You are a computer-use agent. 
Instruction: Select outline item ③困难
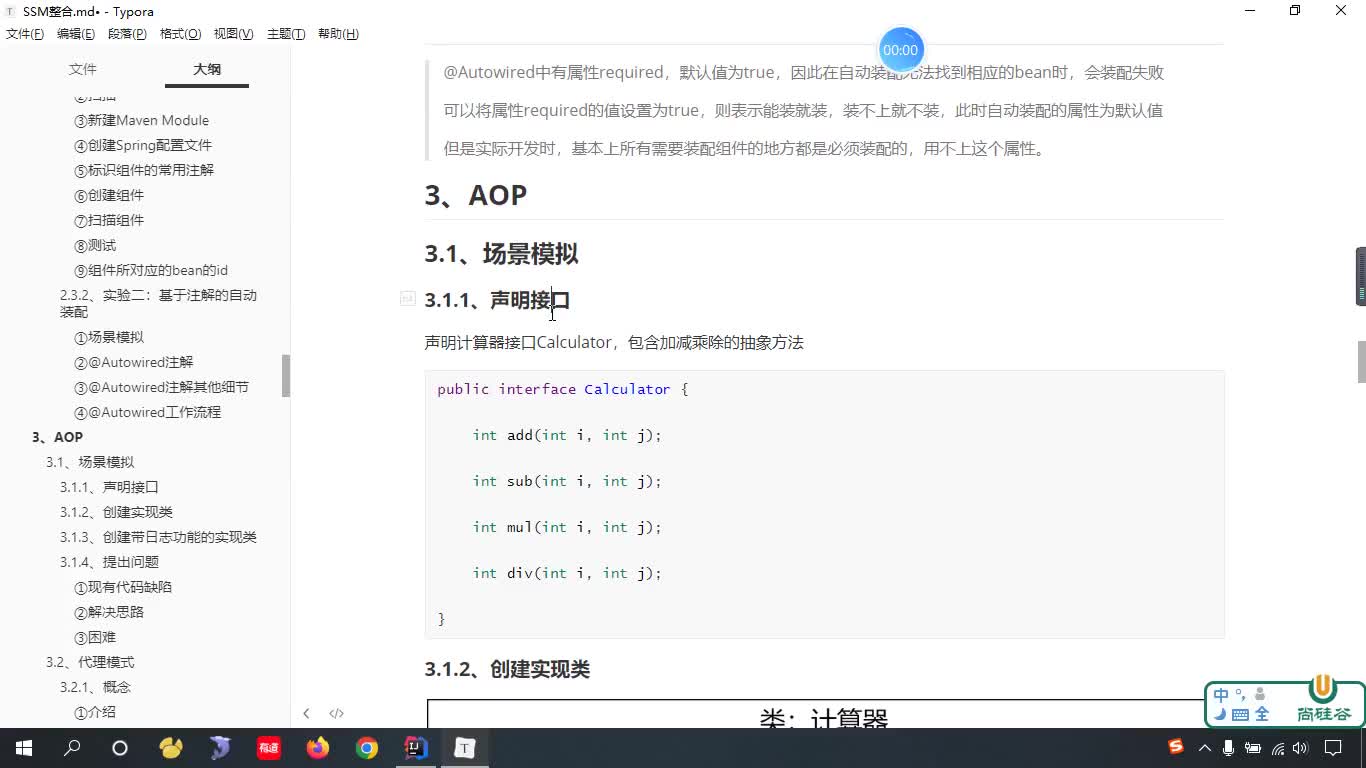pos(95,637)
